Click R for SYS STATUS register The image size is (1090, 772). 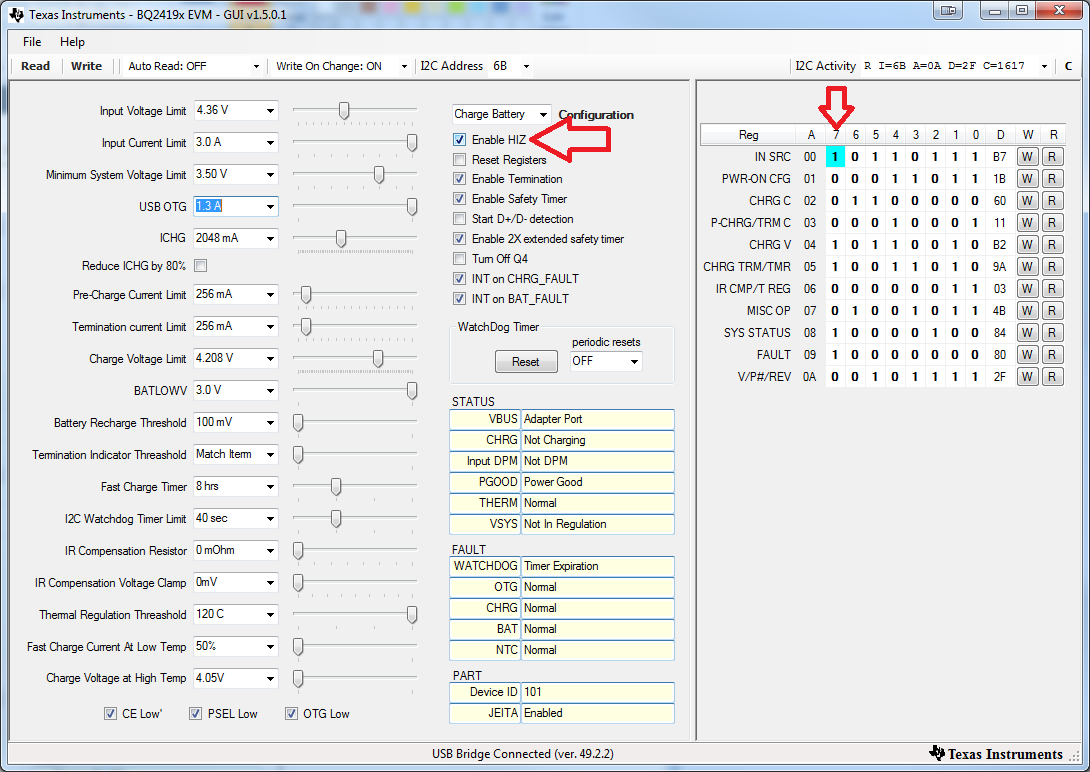(x=1052, y=333)
